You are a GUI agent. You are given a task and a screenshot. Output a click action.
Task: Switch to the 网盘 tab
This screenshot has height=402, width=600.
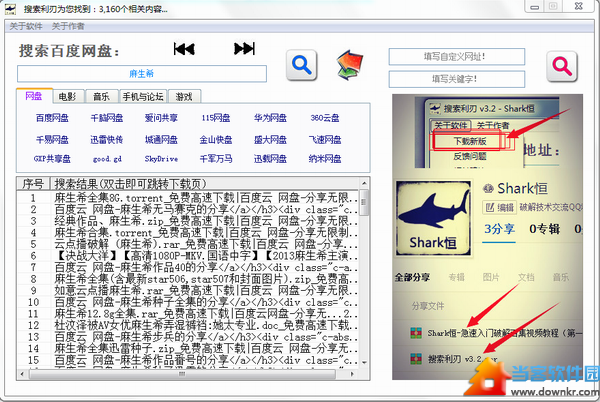34,96
